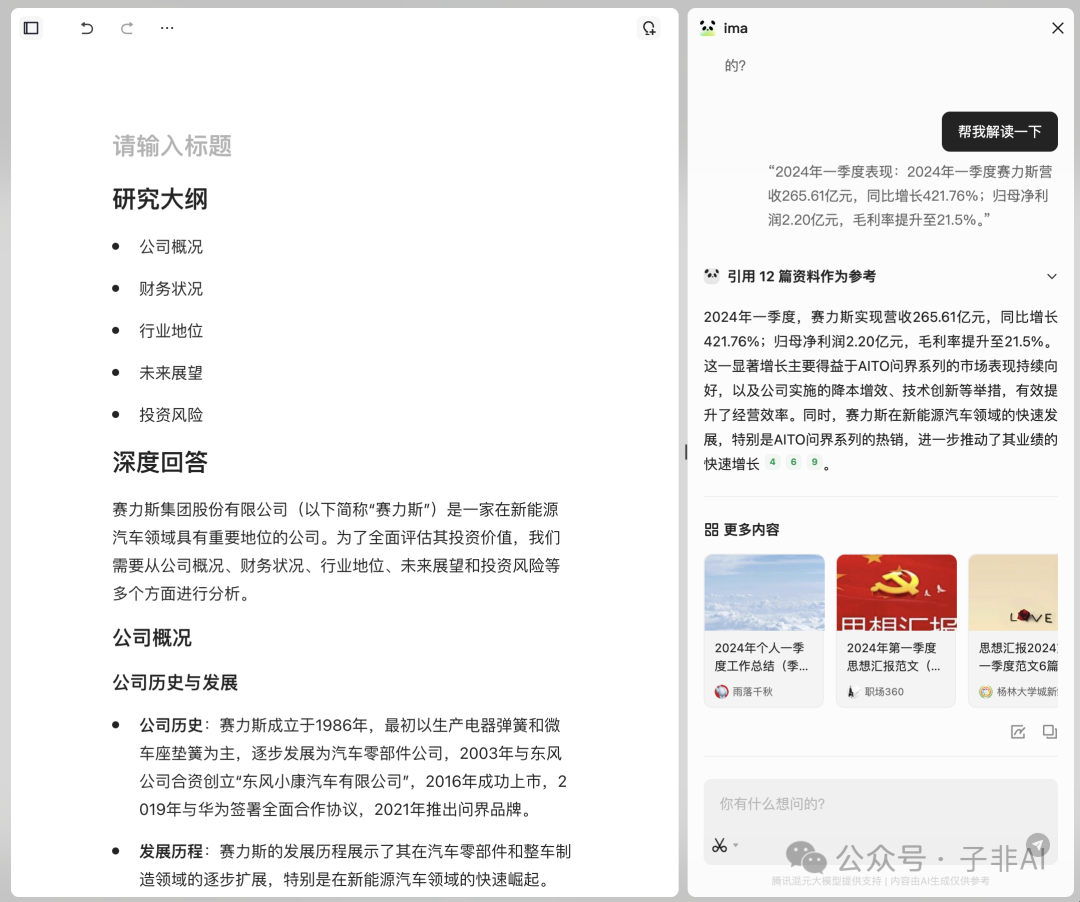The image size is (1080, 902).
Task: Click the panel divider handle
Action: [685, 452]
